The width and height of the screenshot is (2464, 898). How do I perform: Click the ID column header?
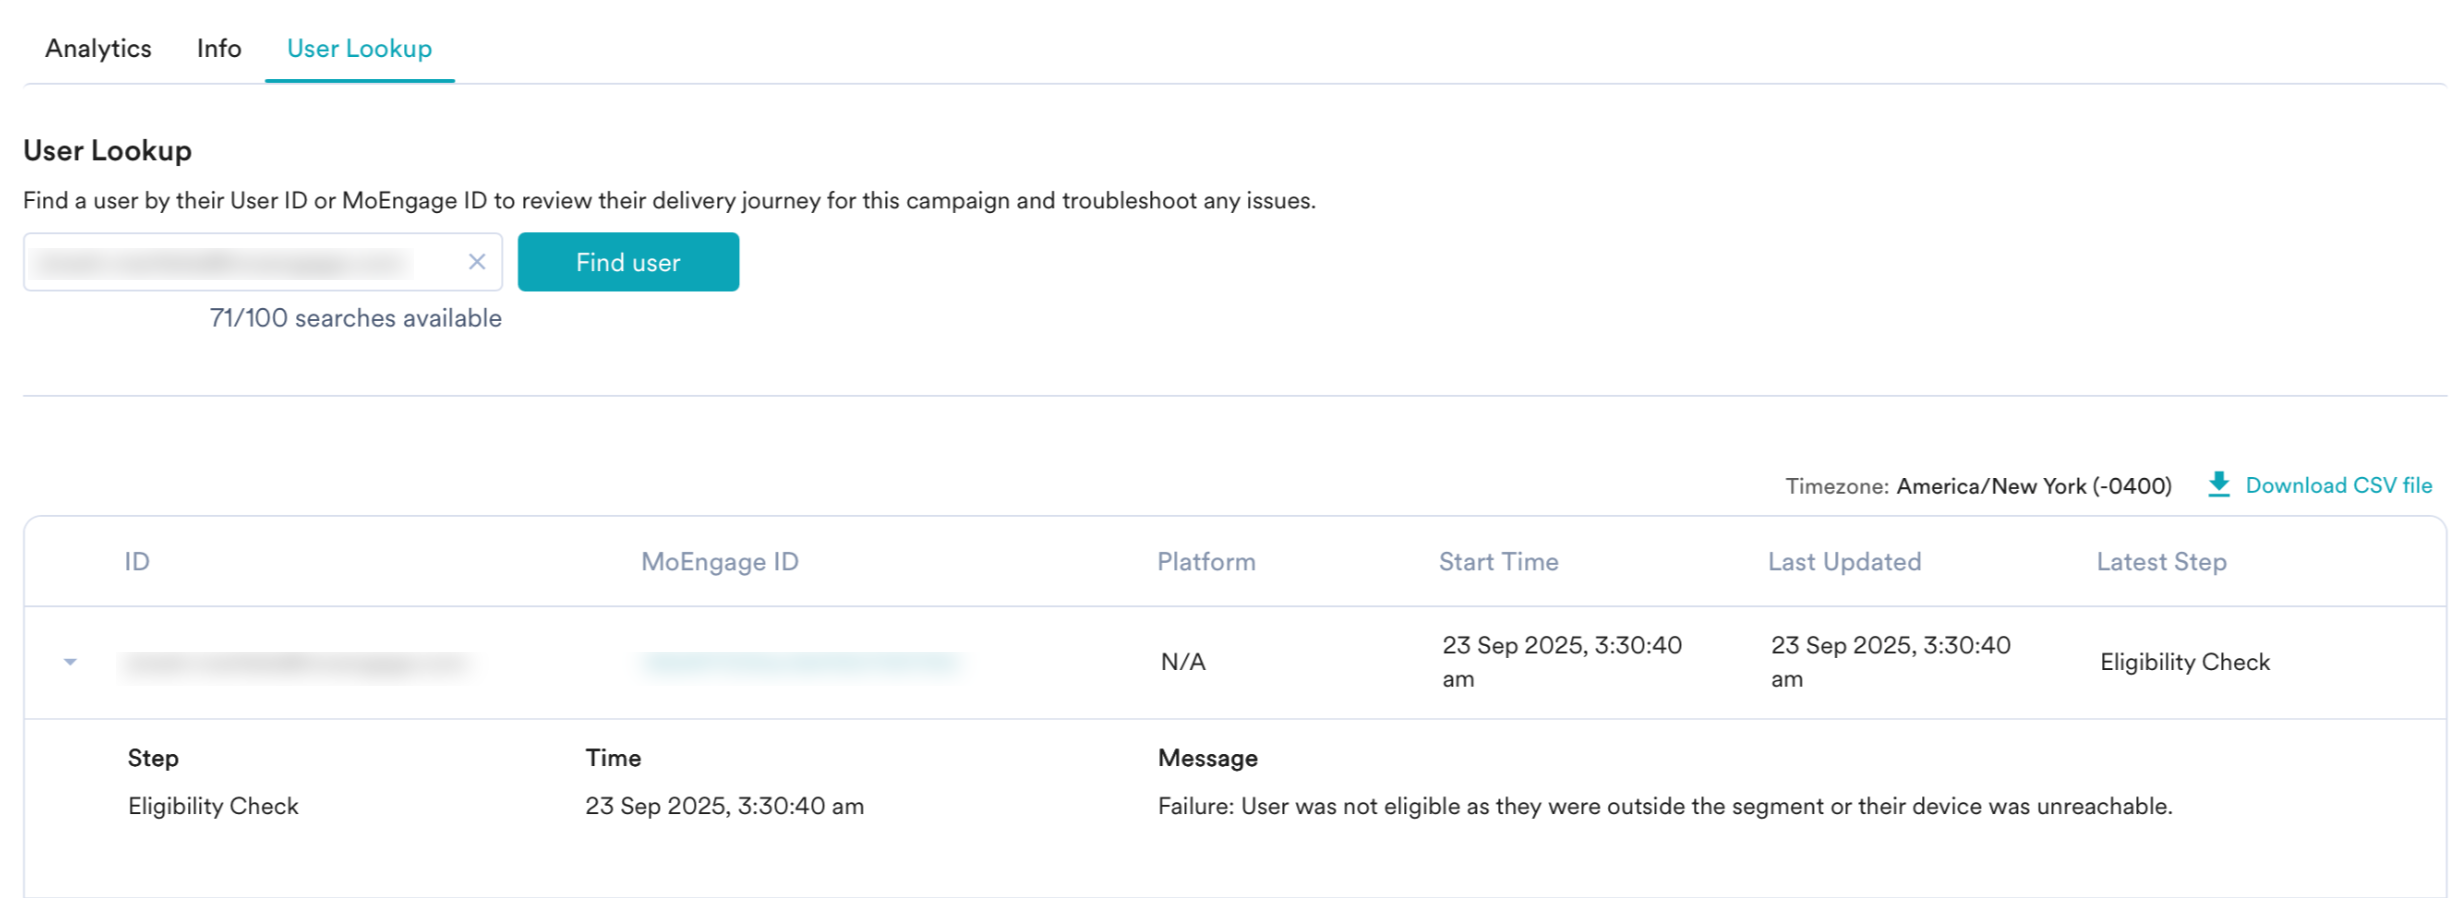pyautogui.click(x=137, y=562)
